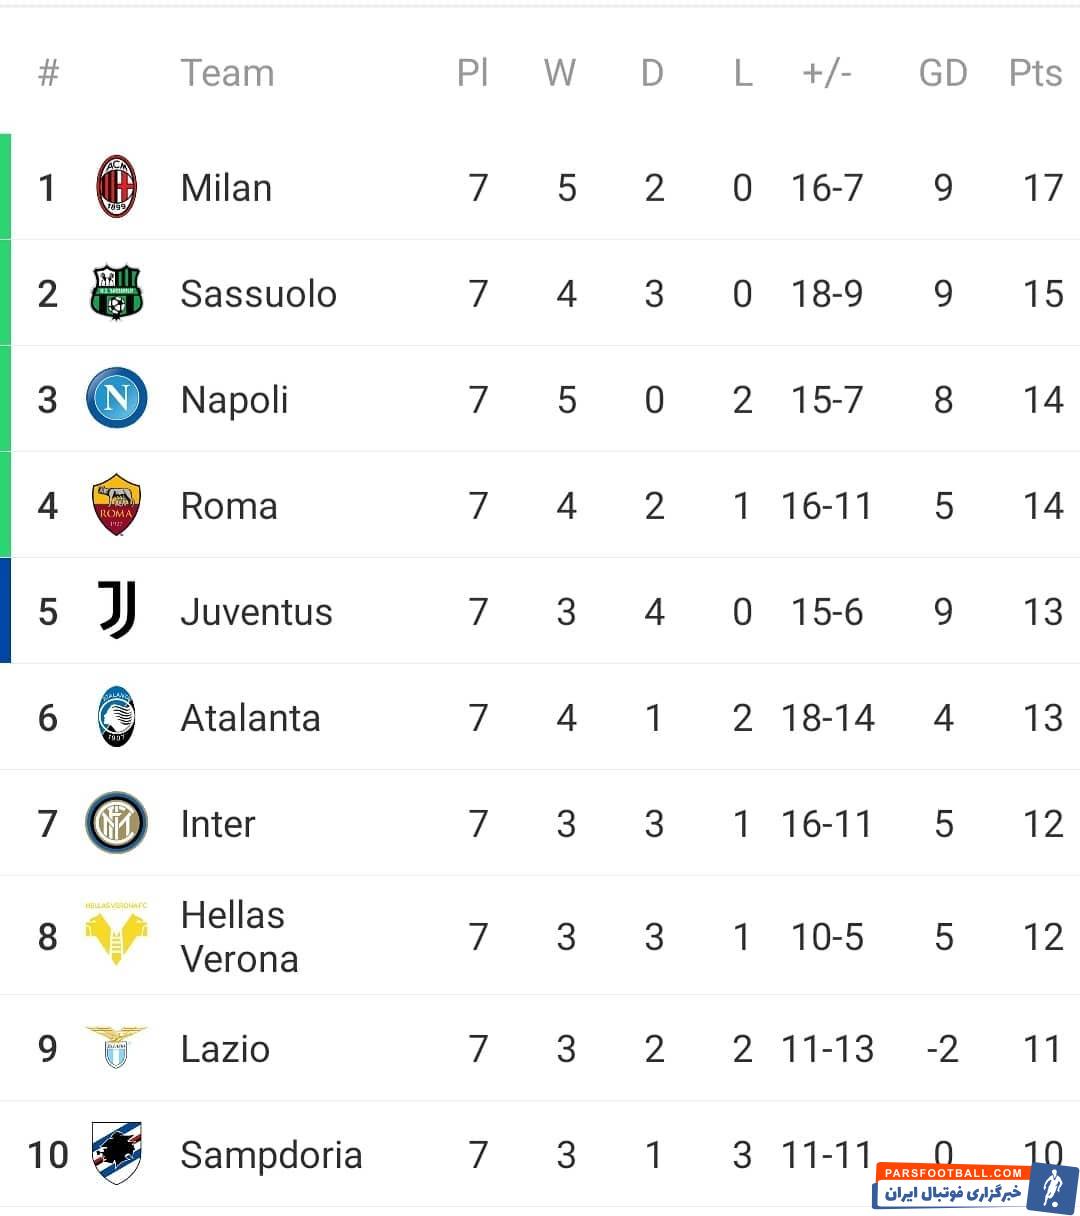Click the Team column header
The width and height of the screenshot is (1080, 1216).
(227, 73)
